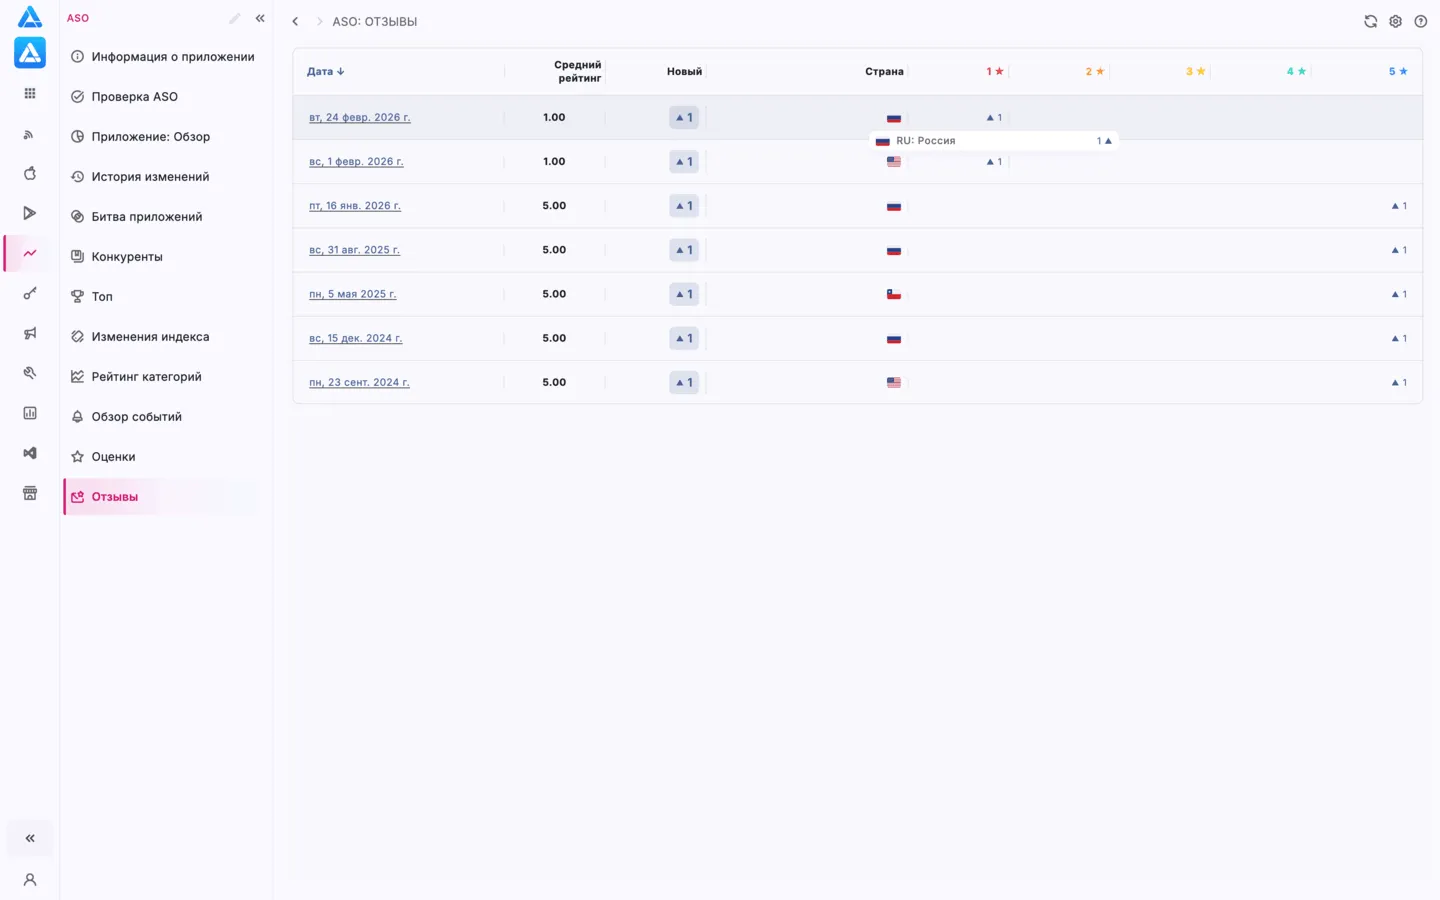Open Конкуренты menu item
The height and width of the screenshot is (900, 1440).
click(x=162, y=257)
